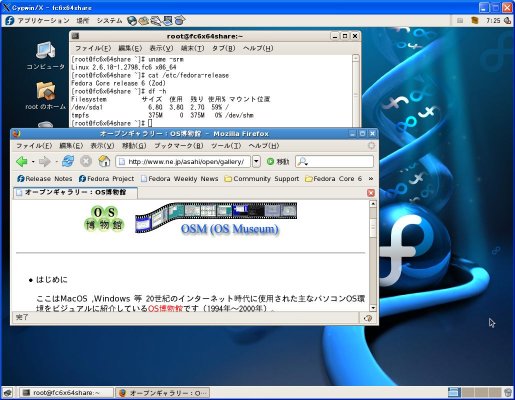Open the 場所 (Places) panel menu
515x400 pixels.
[x=83, y=21]
